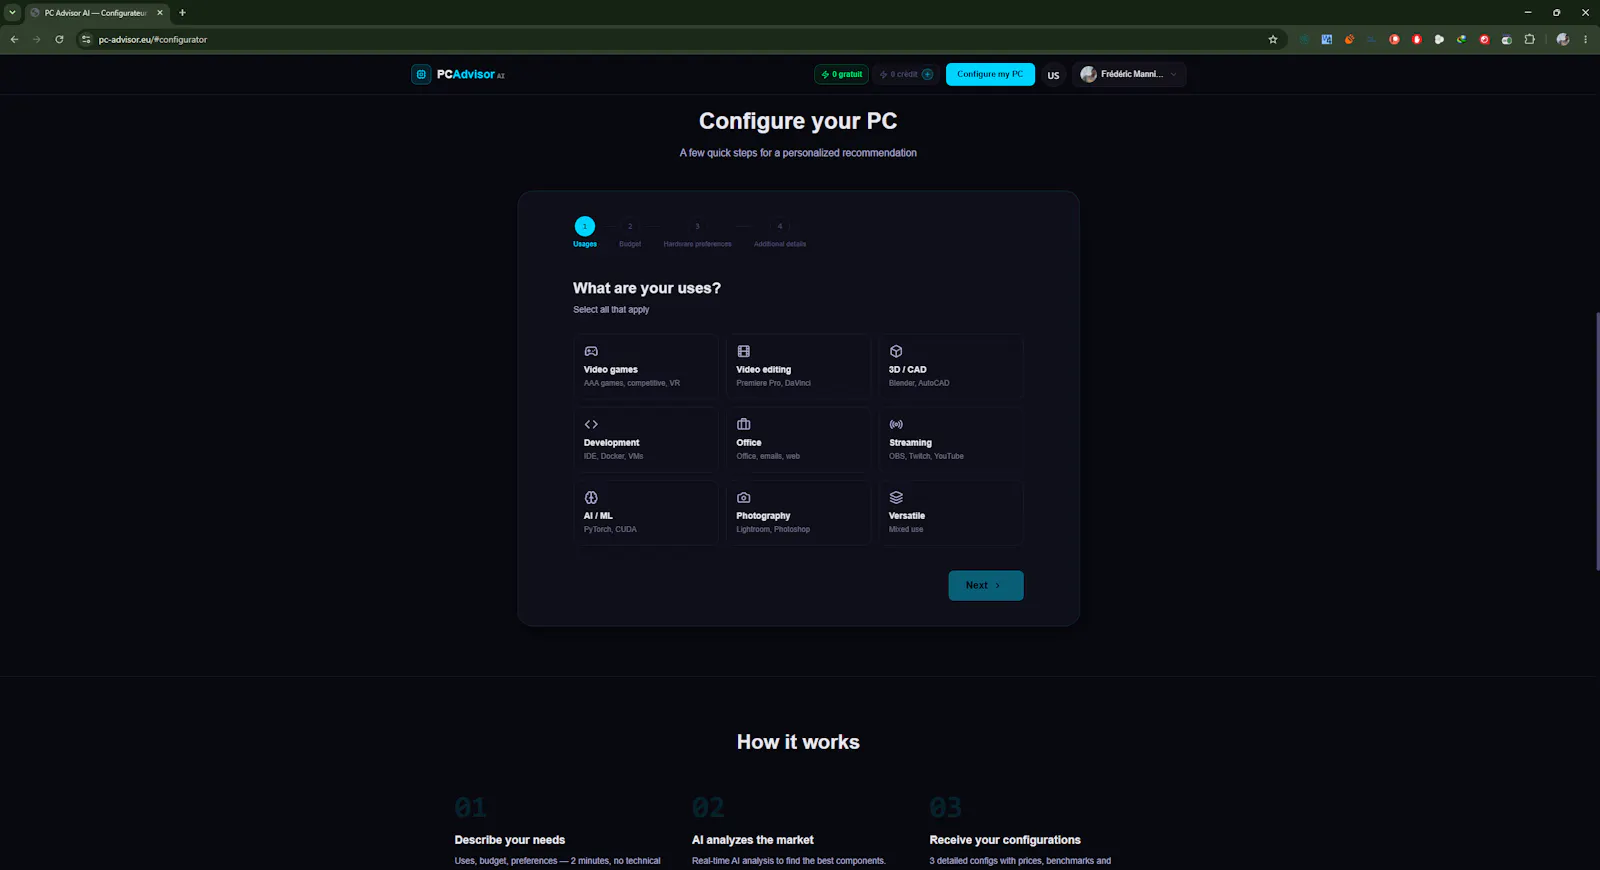Click the 'What are your uses?' heading
Viewport: 1600px width, 870px height.
647,288
